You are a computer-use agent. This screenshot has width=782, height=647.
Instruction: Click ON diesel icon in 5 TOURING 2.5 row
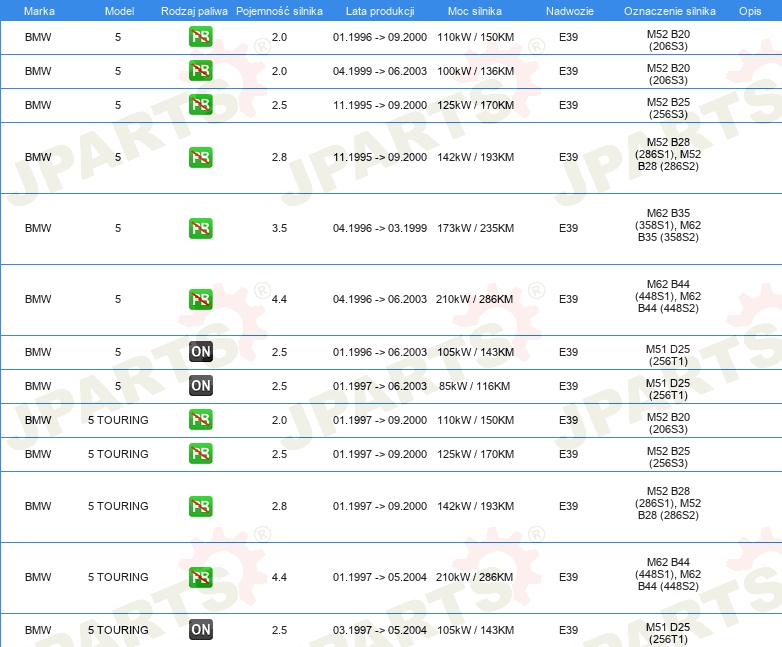pos(200,630)
